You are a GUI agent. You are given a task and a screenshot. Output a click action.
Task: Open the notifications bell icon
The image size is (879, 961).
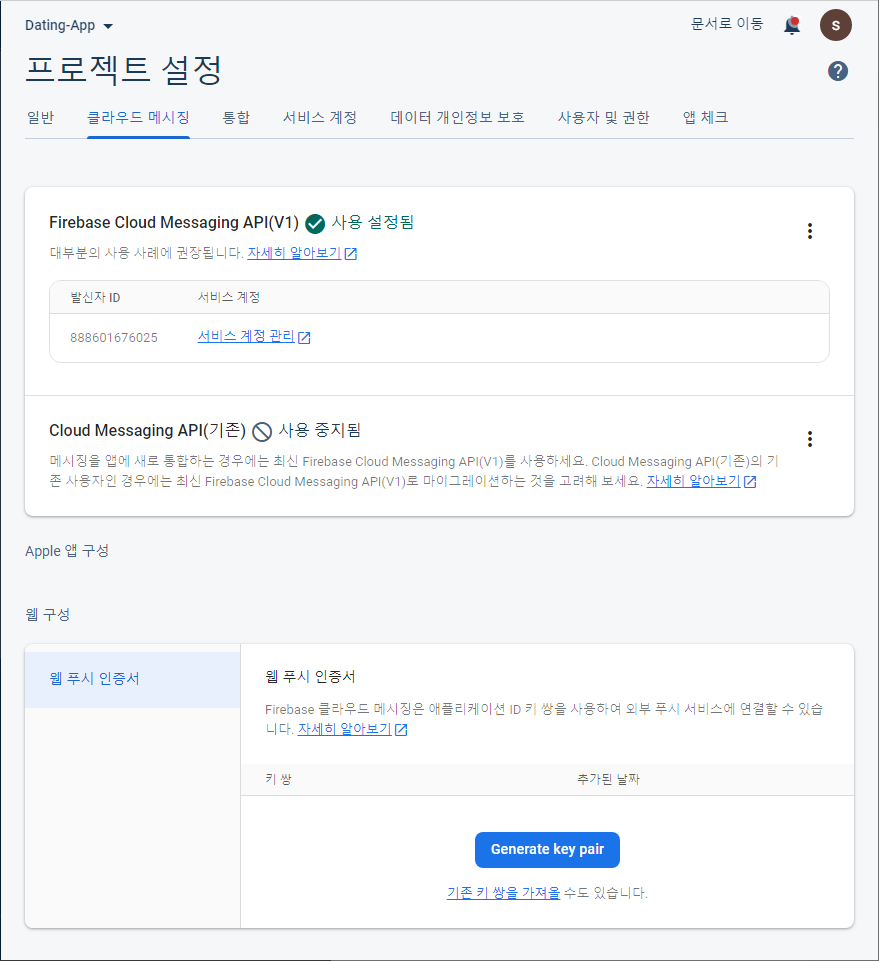click(x=792, y=25)
